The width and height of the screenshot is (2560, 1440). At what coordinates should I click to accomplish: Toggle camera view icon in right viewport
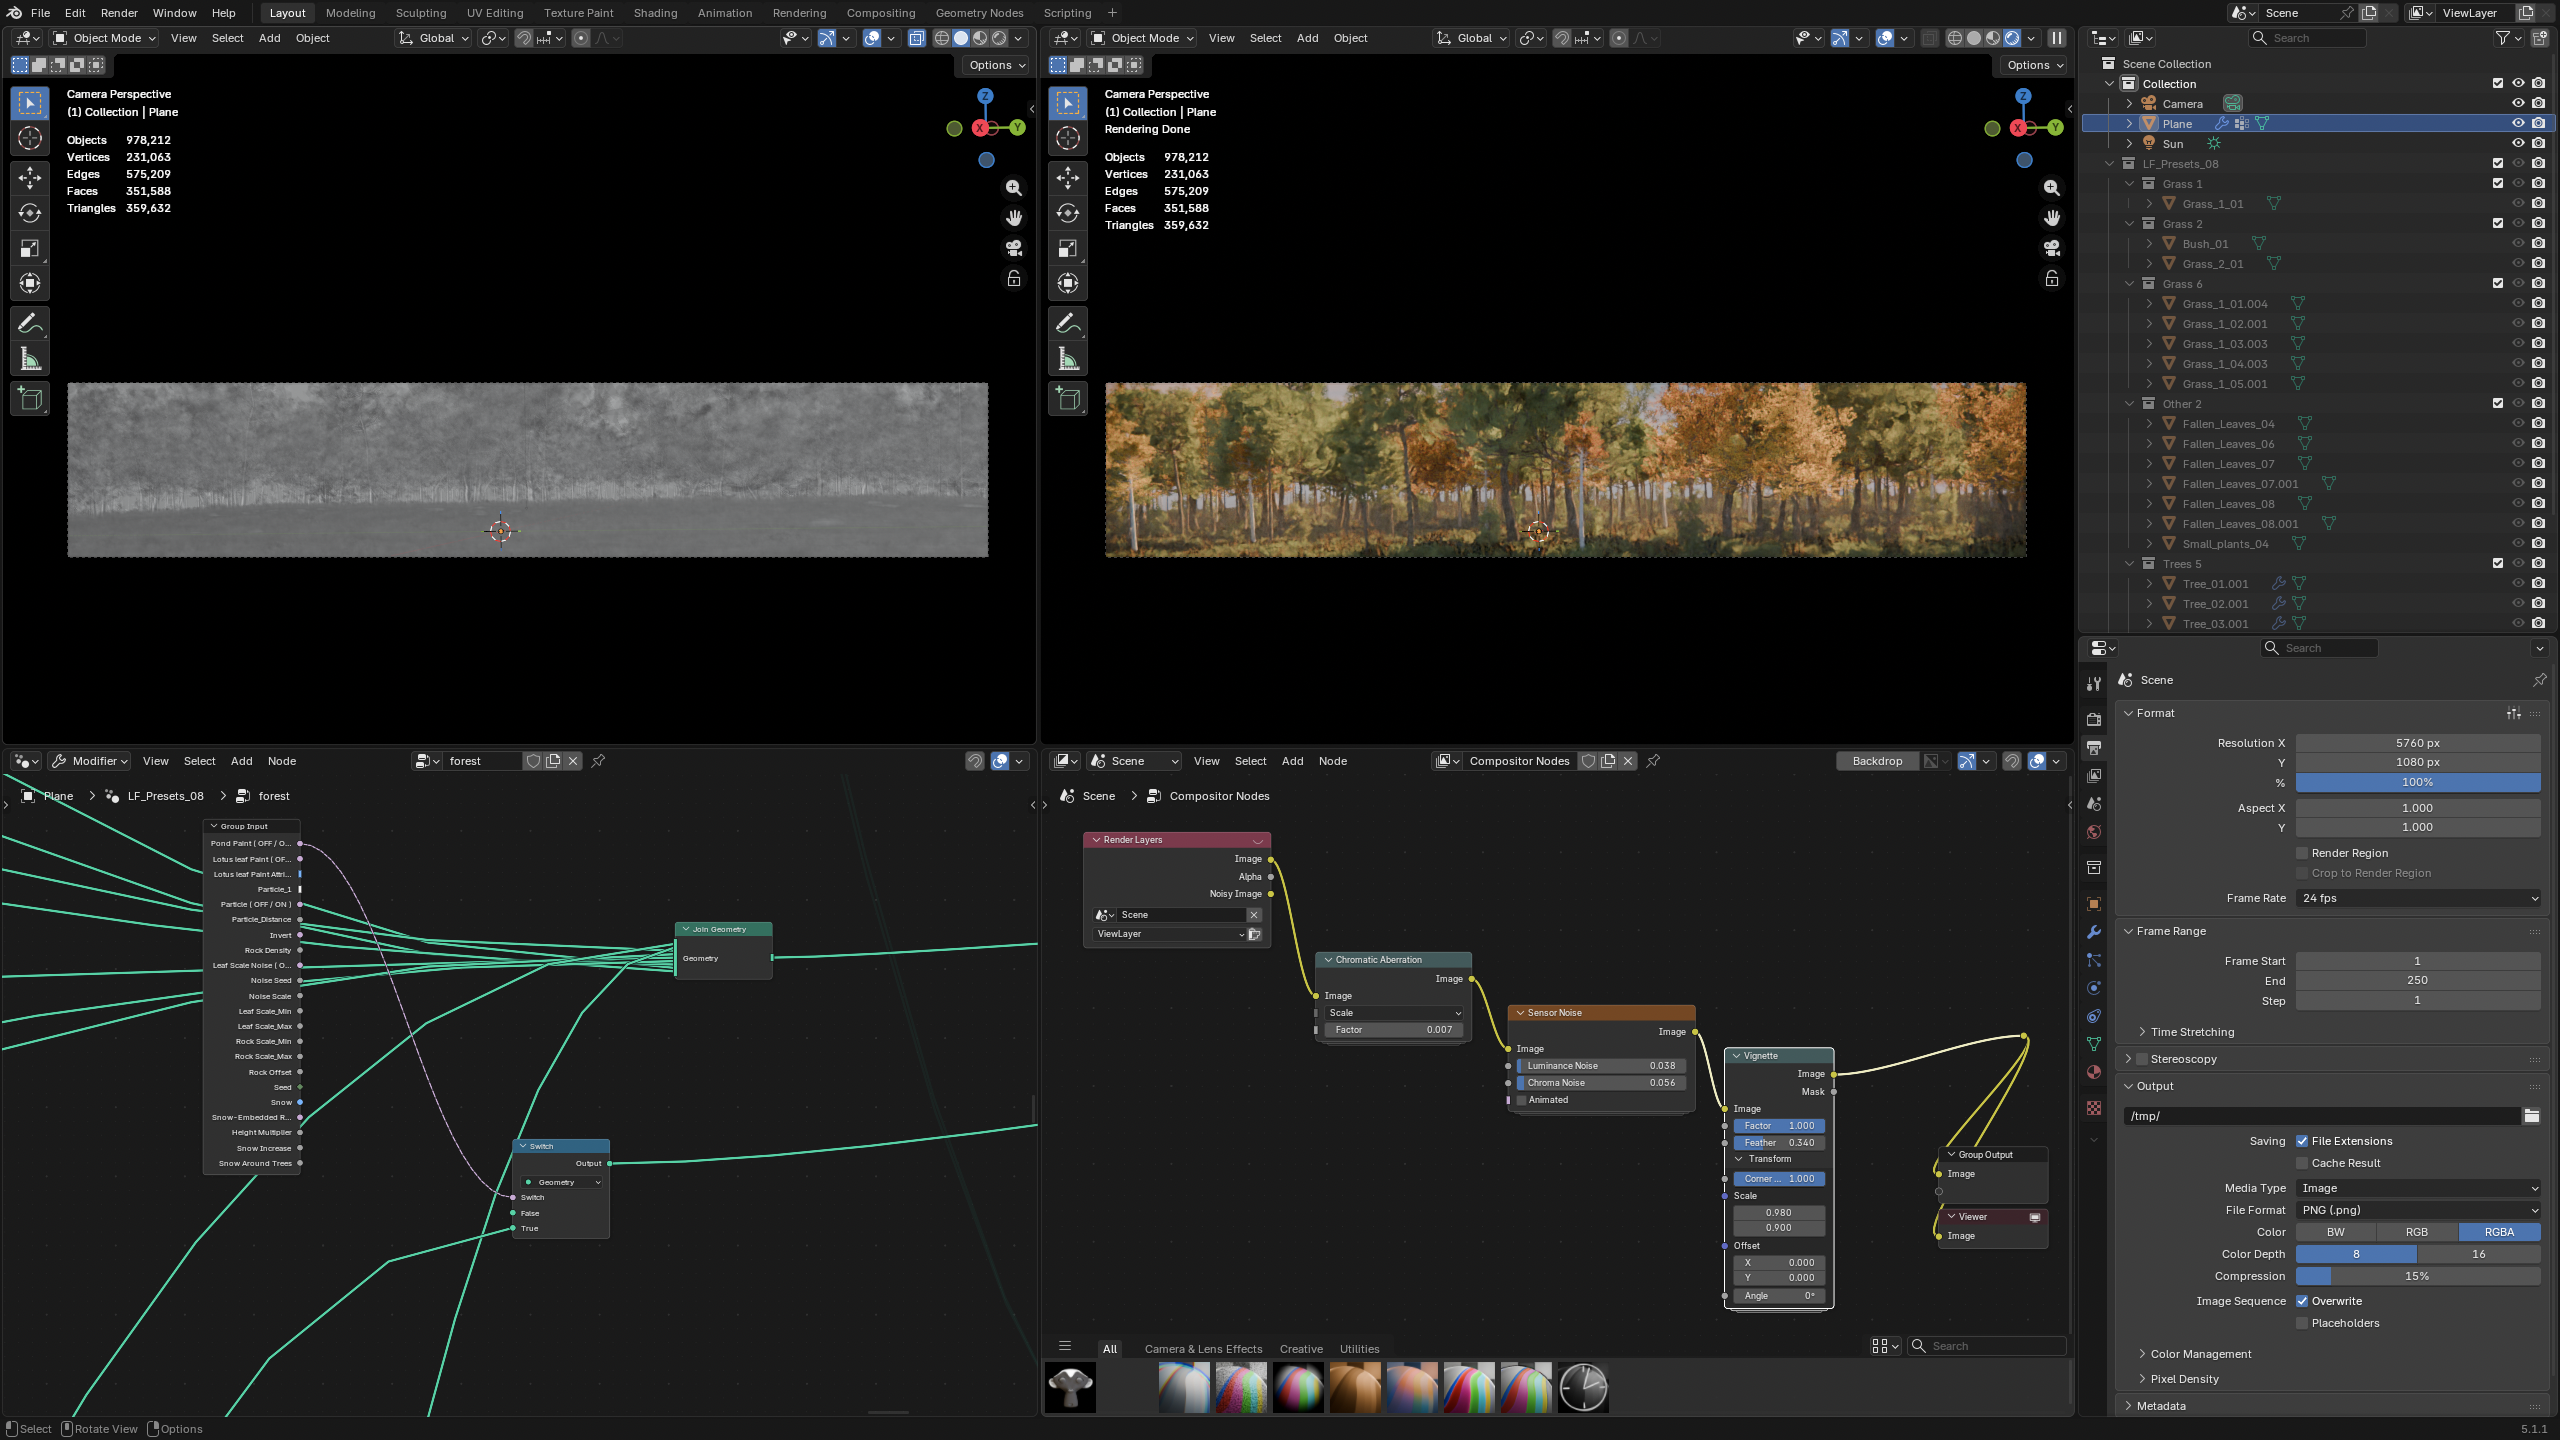[x=2052, y=248]
